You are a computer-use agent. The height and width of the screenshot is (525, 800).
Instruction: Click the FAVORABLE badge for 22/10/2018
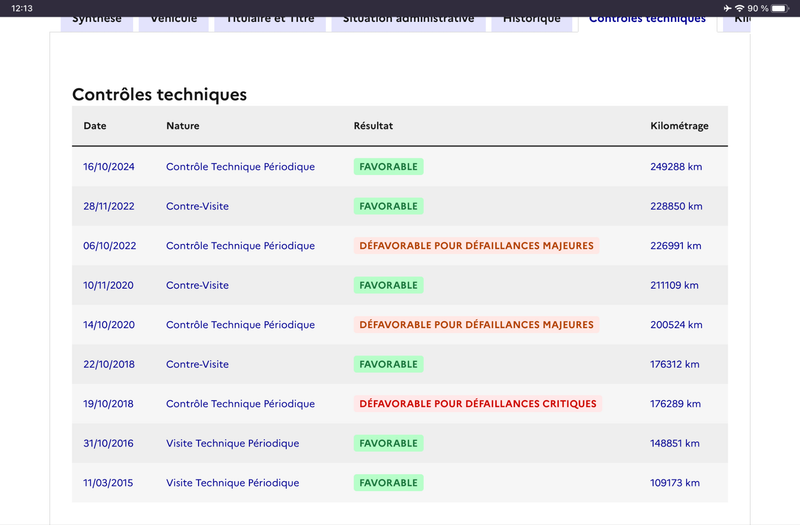click(x=388, y=364)
